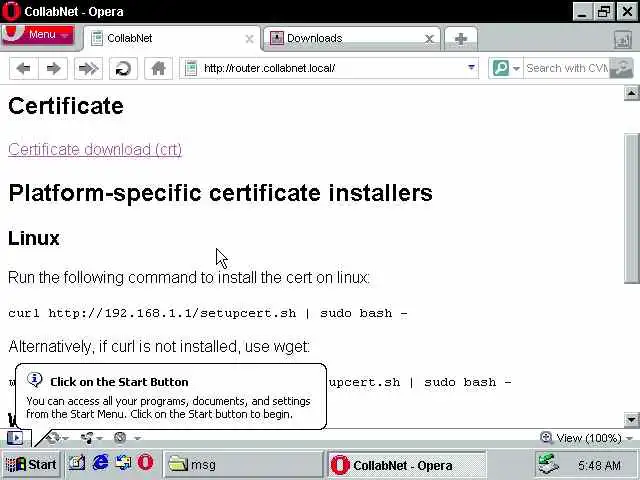640x480 pixels.
Task: Click 'Alternatively, if curl is not installed' text
Action: [x=159, y=347]
